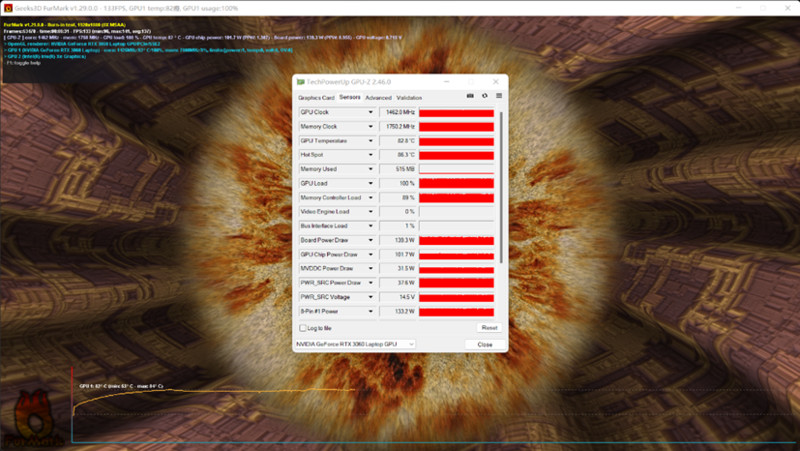The width and height of the screenshot is (800, 451).
Task: Take a GPU-Z screenshot with camera icon
Action: (x=470, y=96)
